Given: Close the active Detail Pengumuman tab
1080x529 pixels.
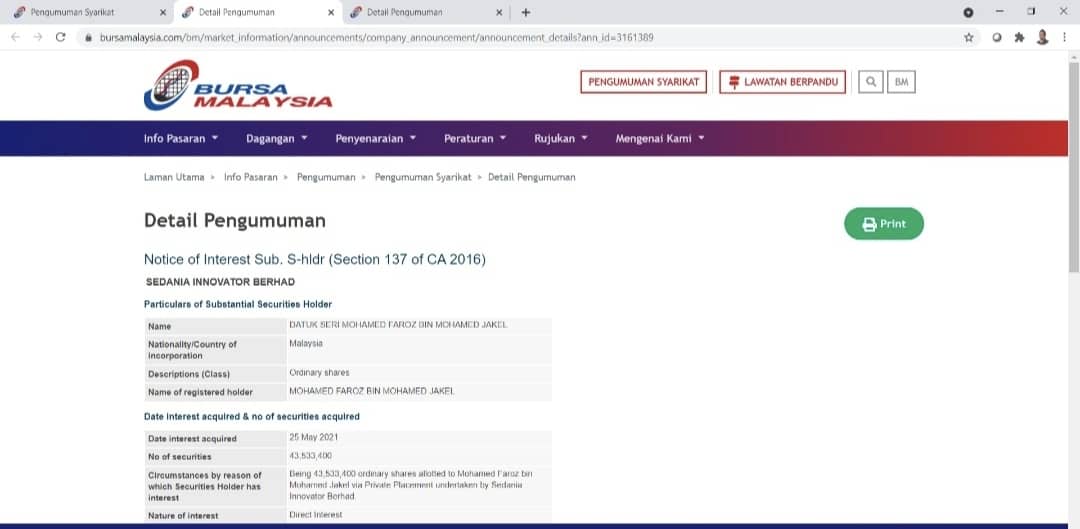Looking at the screenshot, I should point(331,12).
